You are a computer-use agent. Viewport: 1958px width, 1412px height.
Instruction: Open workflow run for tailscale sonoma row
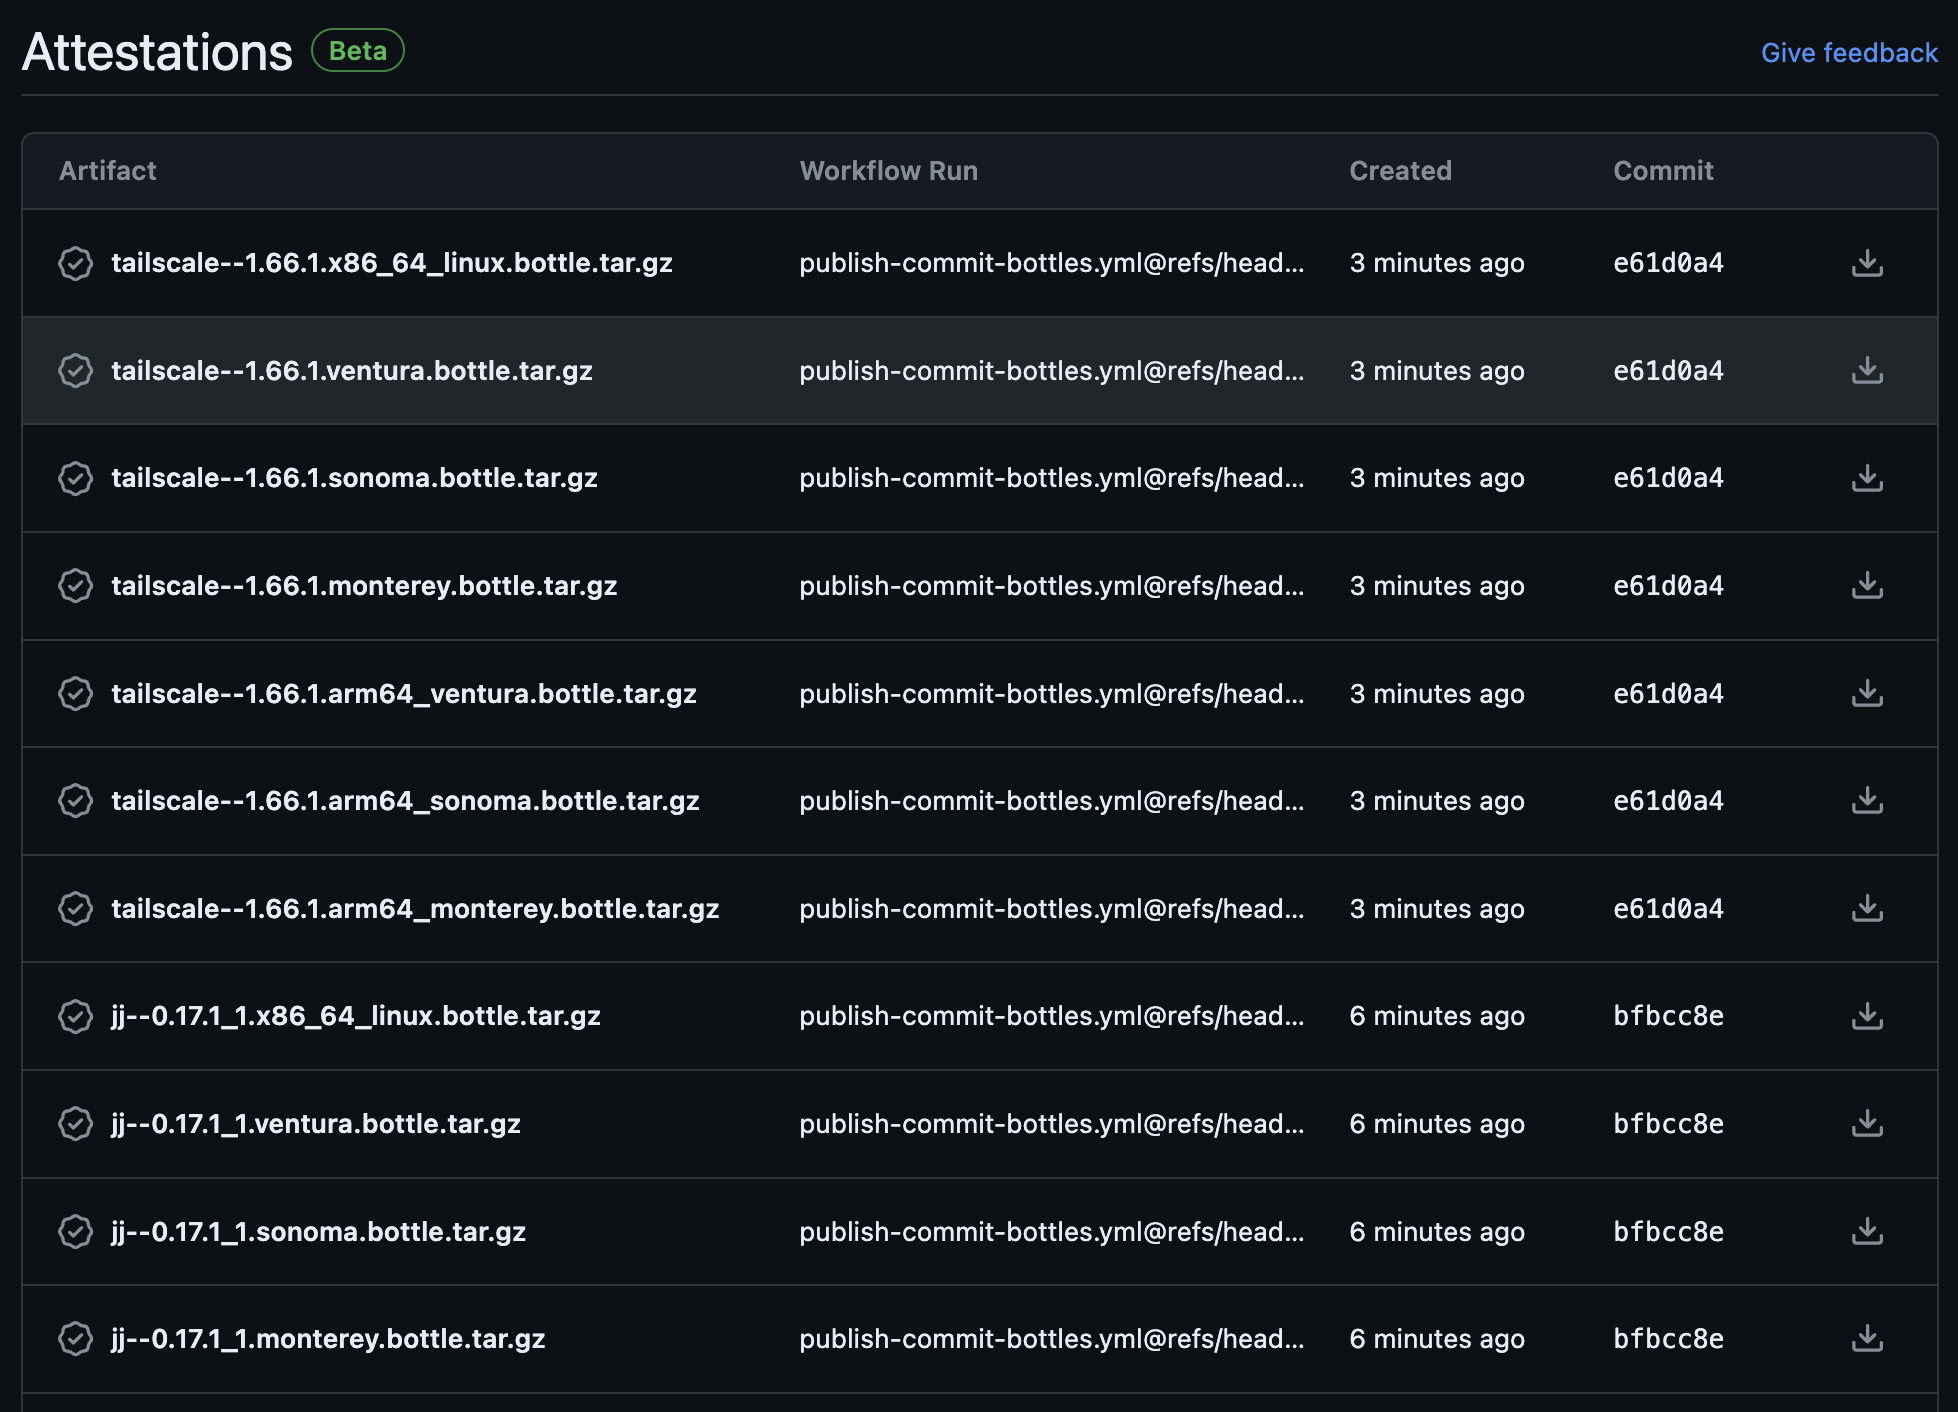tap(1052, 478)
